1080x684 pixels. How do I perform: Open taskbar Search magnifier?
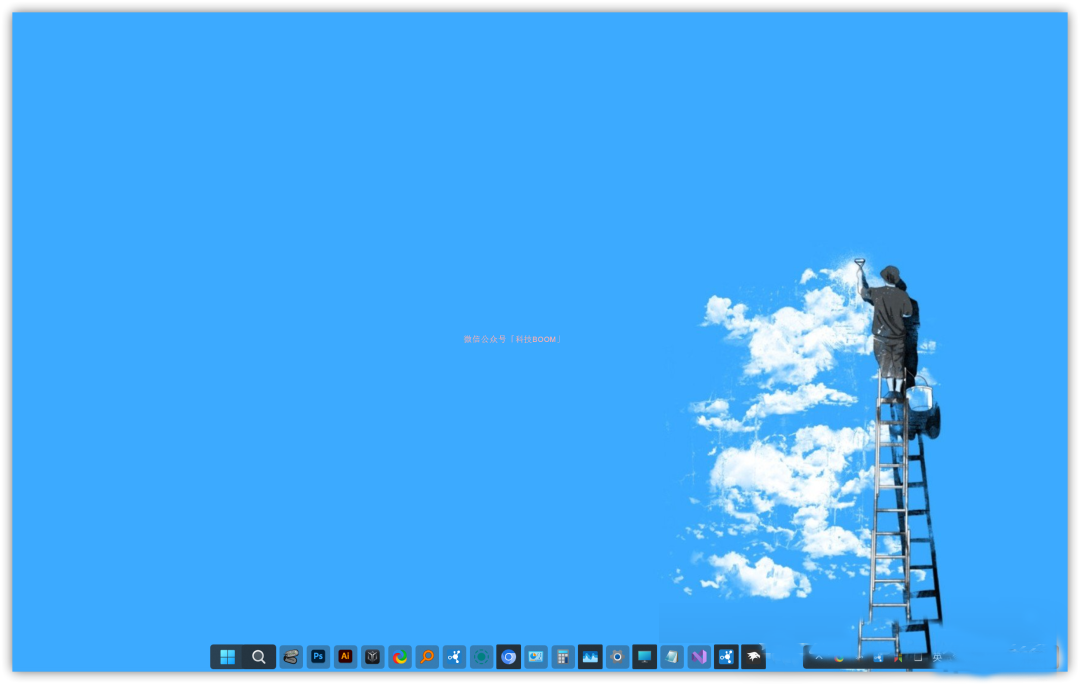click(x=258, y=657)
